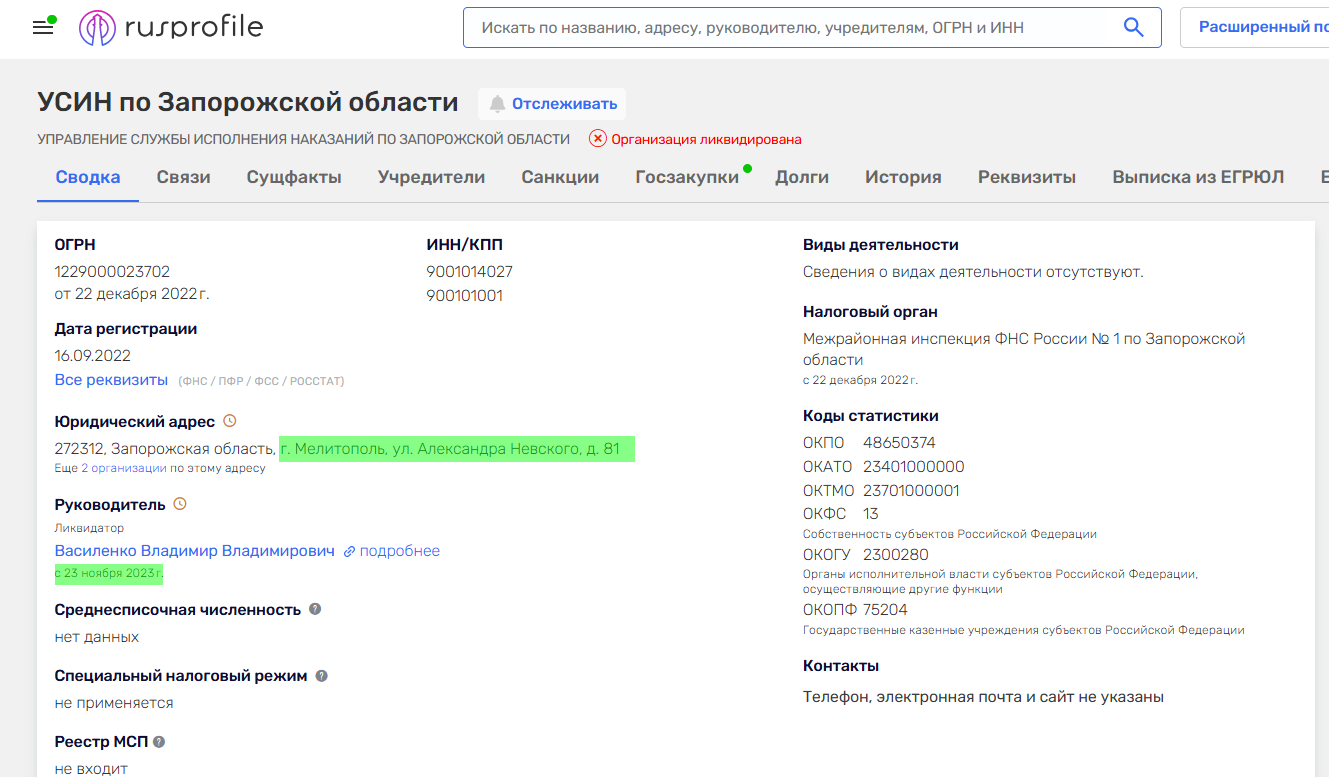Click the magnifier search icon

pyautogui.click(x=1133, y=28)
